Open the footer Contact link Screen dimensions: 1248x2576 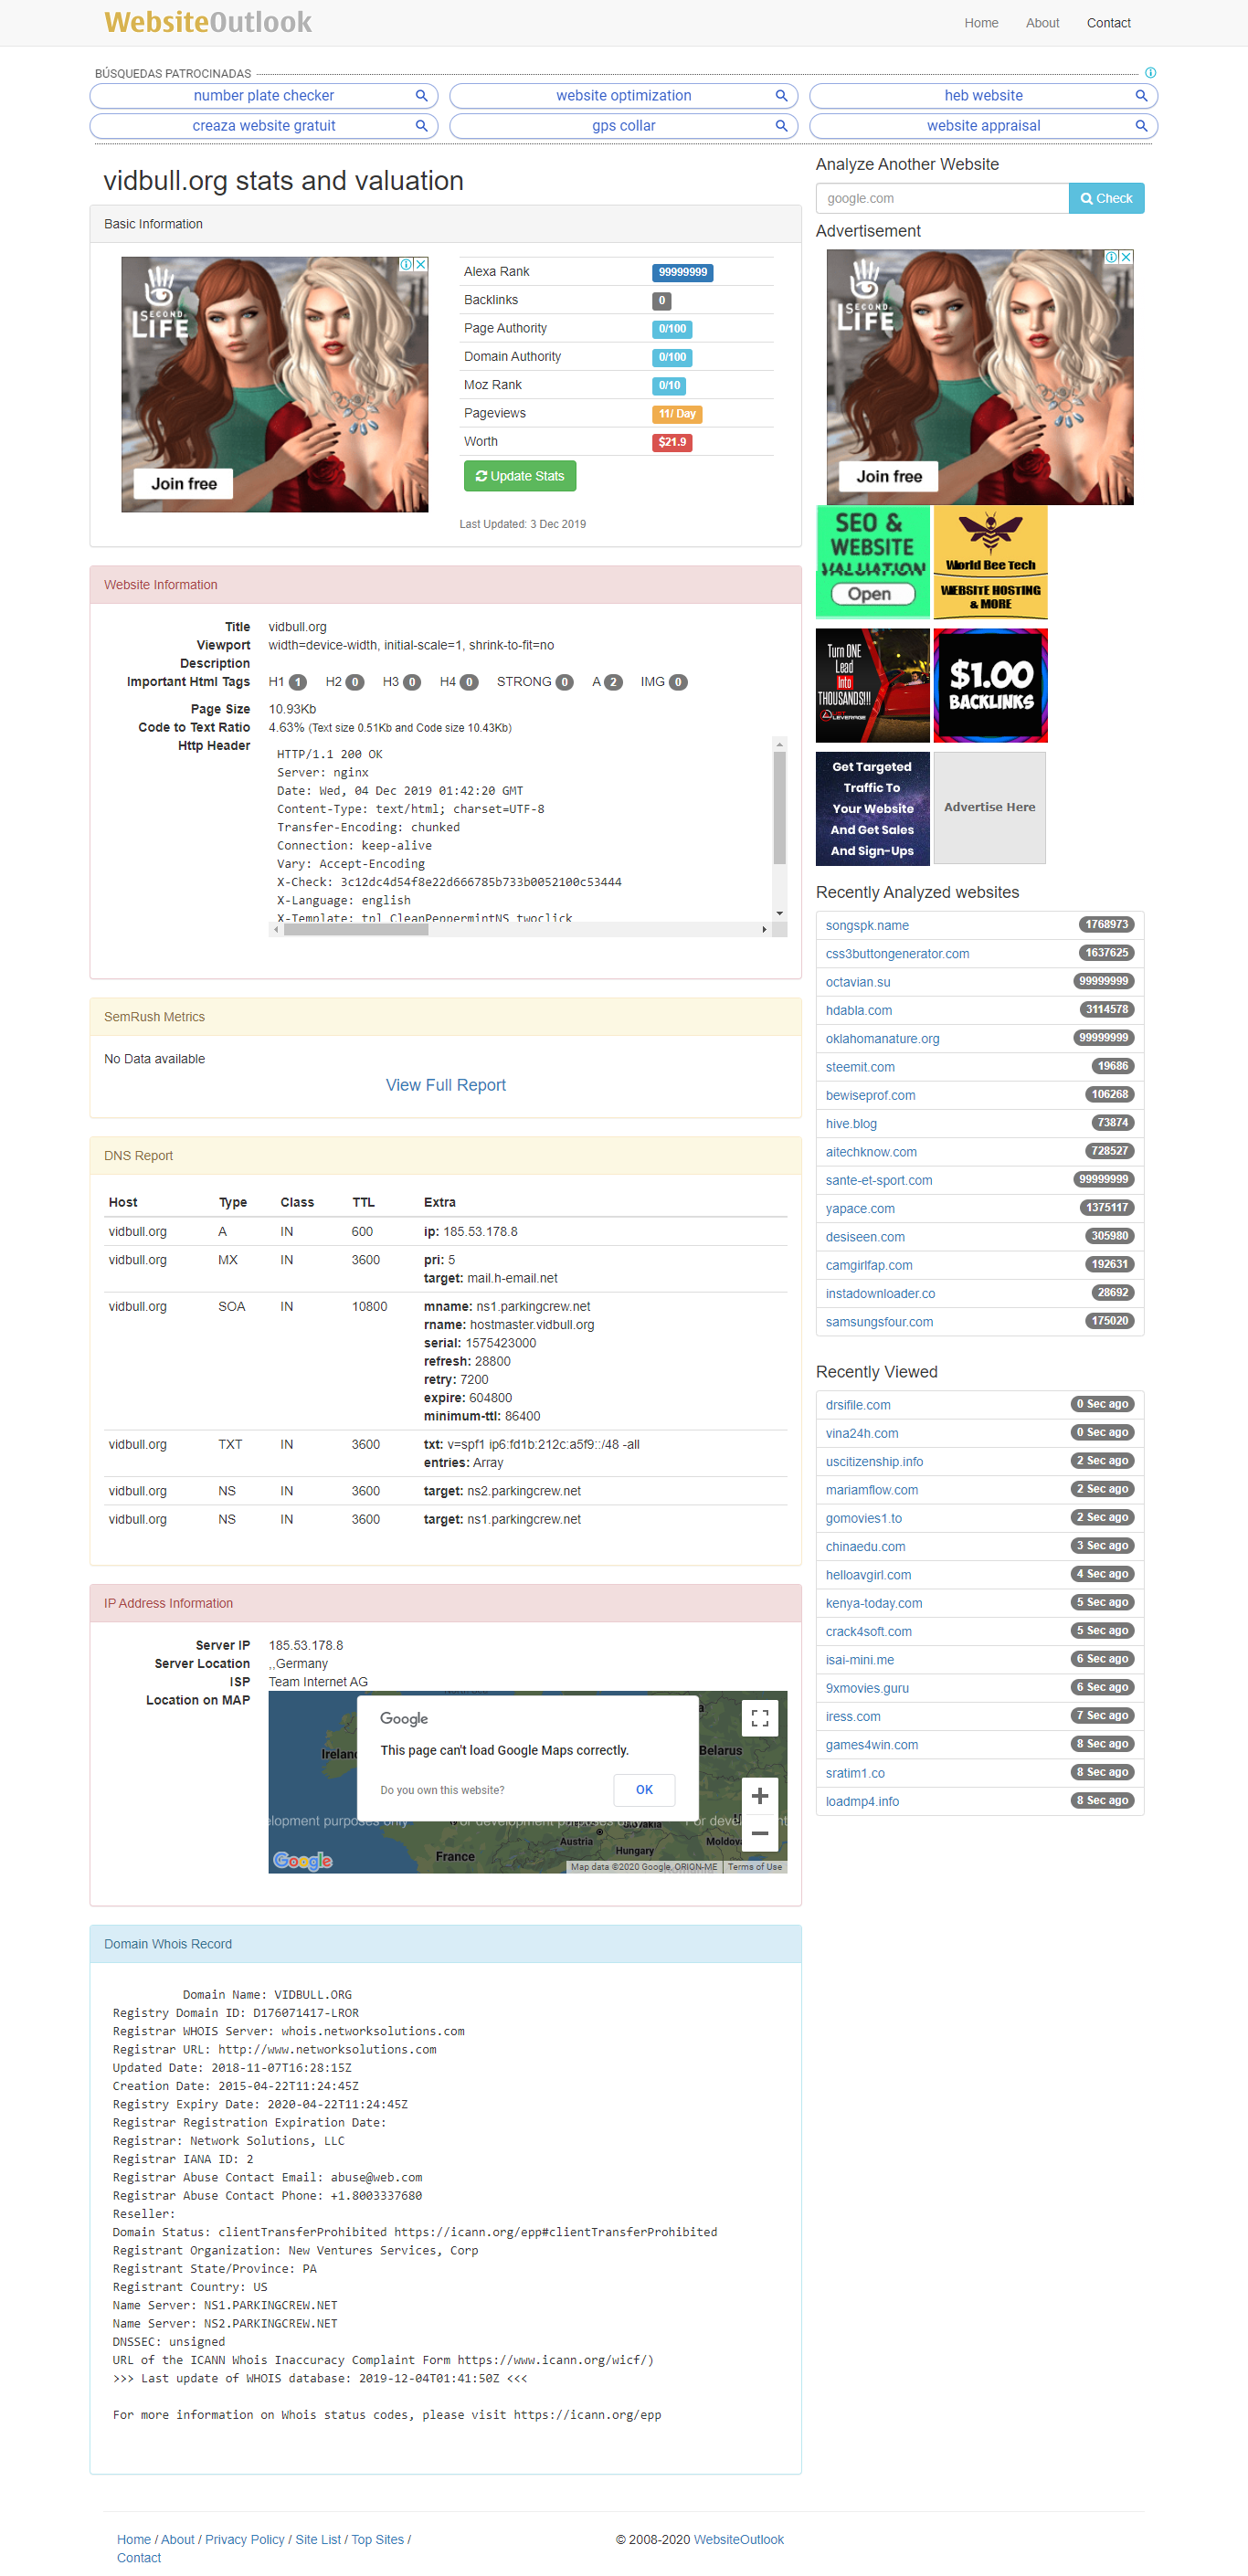[x=139, y=2558]
